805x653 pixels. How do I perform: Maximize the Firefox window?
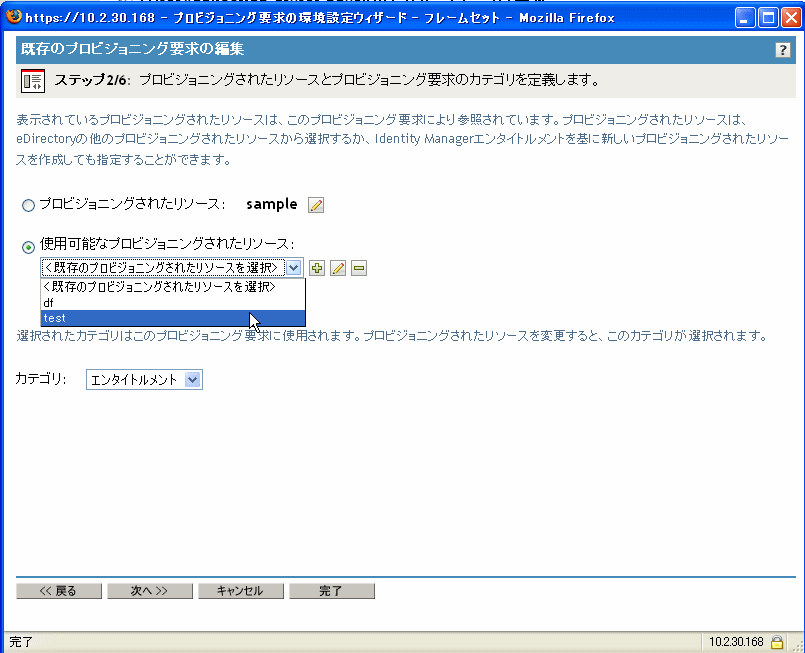768,18
